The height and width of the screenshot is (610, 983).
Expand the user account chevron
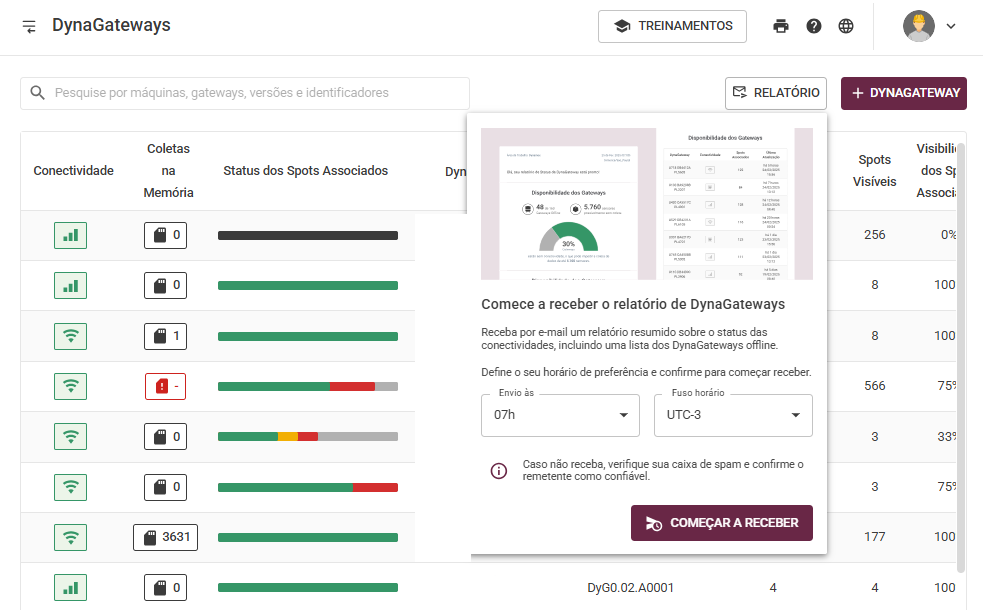click(951, 26)
